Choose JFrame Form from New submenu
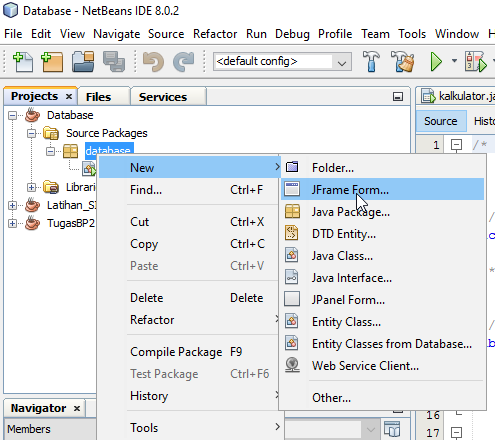Image resolution: width=495 pixels, height=440 pixels. tap(382, 190)
